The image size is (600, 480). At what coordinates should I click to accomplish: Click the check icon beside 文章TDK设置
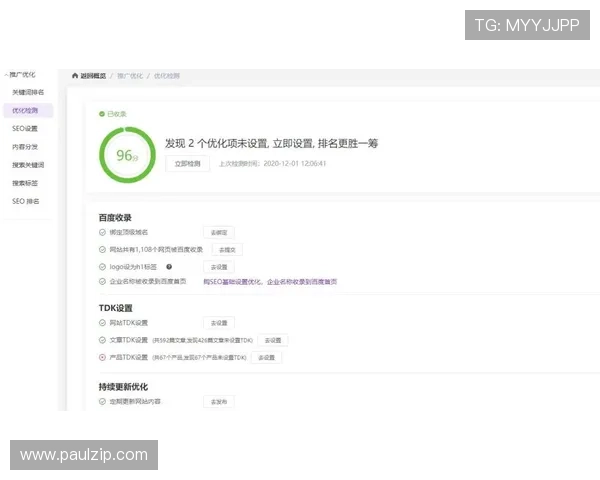coord(102,340)
